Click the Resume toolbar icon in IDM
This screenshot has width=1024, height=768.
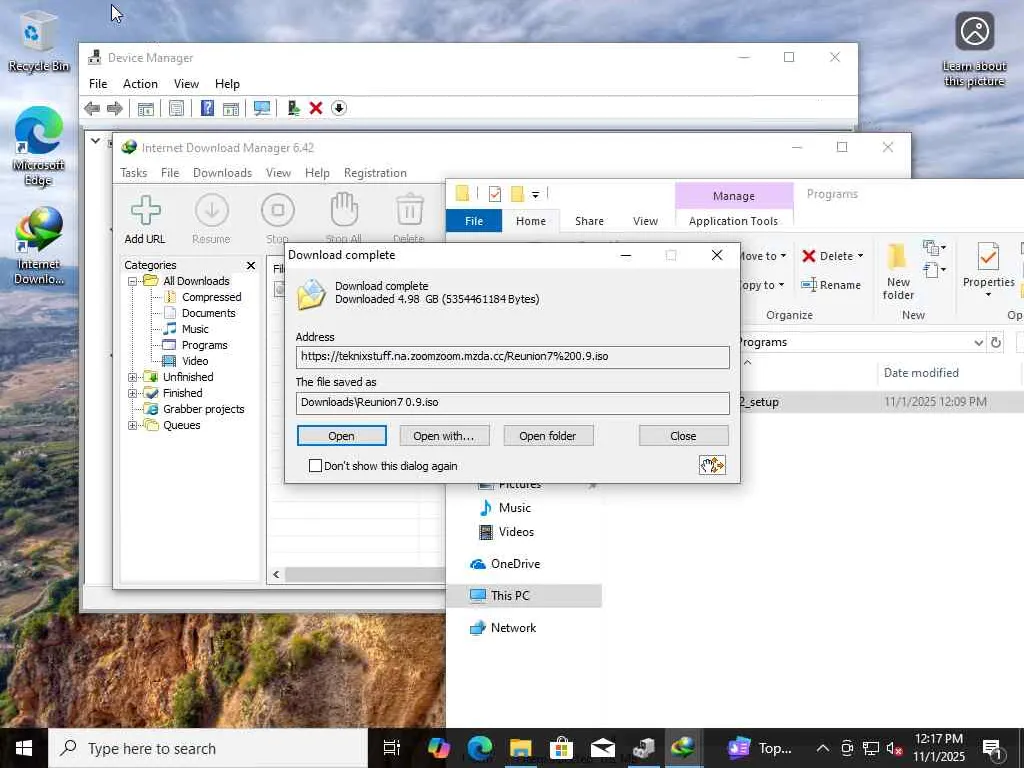click(212, 220)
